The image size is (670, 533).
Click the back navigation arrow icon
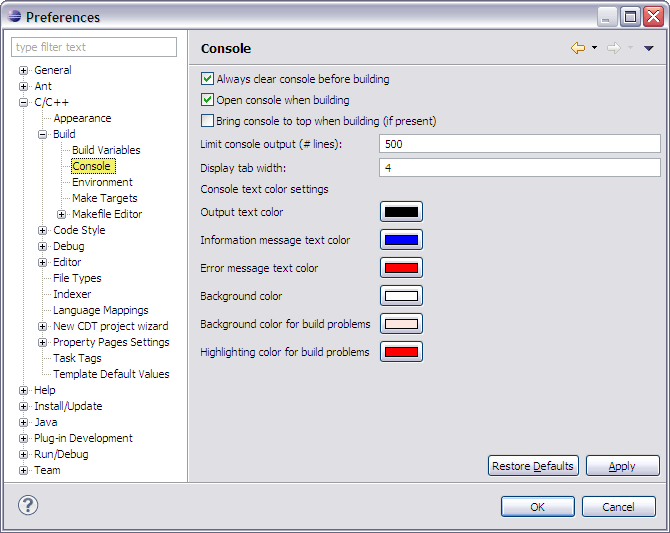click(x=578, y=48)
